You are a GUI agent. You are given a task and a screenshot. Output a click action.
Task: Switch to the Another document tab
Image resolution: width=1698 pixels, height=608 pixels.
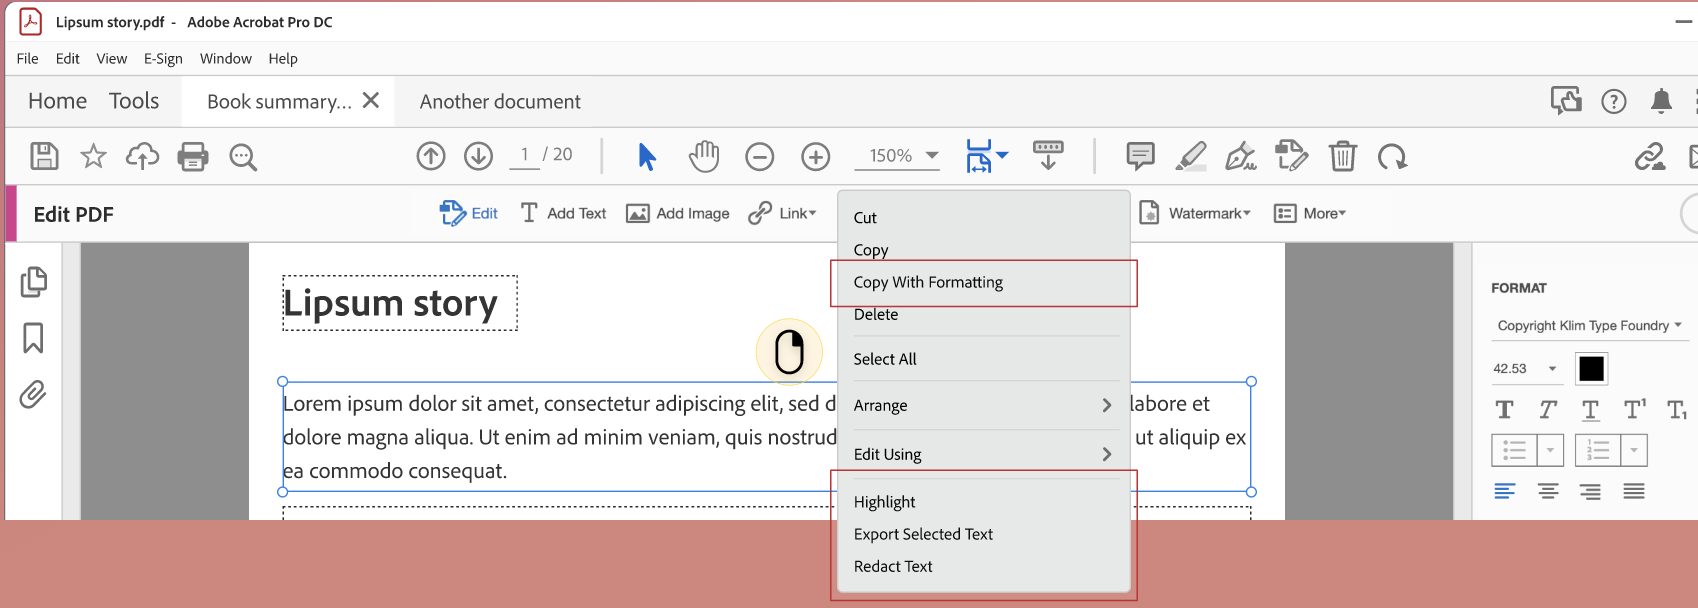500,101
